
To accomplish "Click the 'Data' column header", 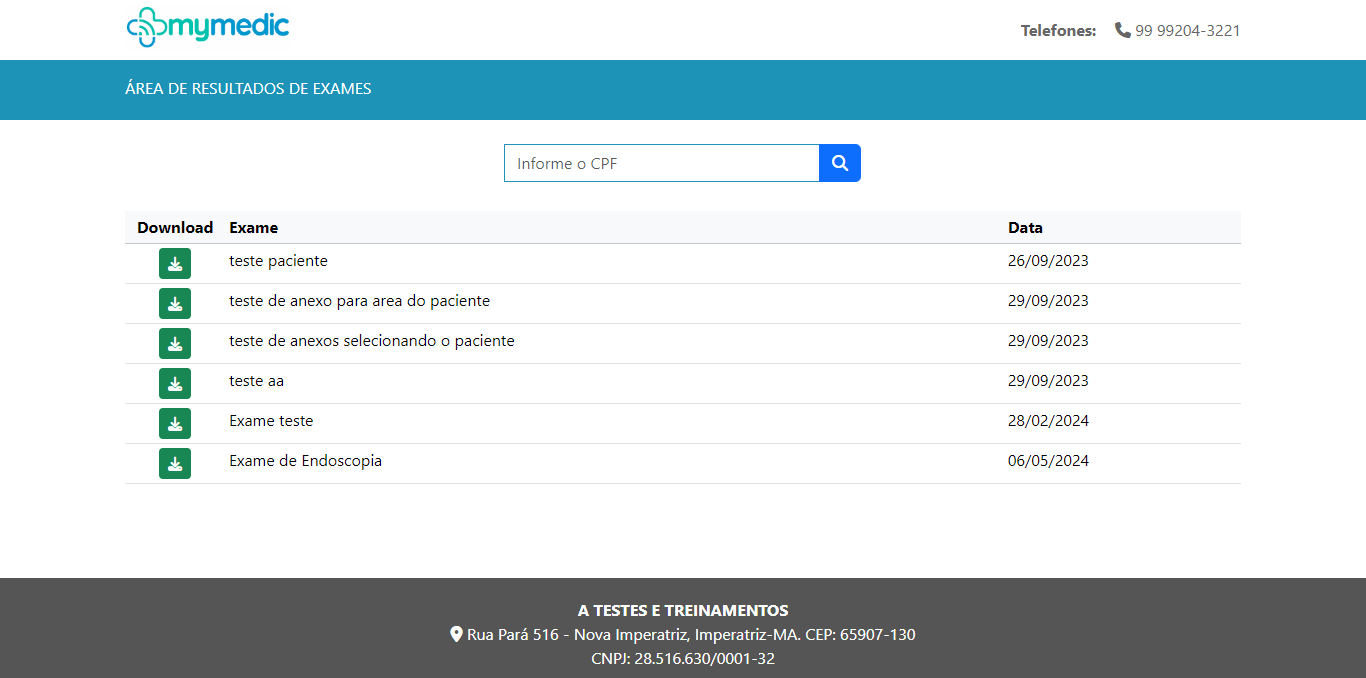I will [x=1025, y=228].
